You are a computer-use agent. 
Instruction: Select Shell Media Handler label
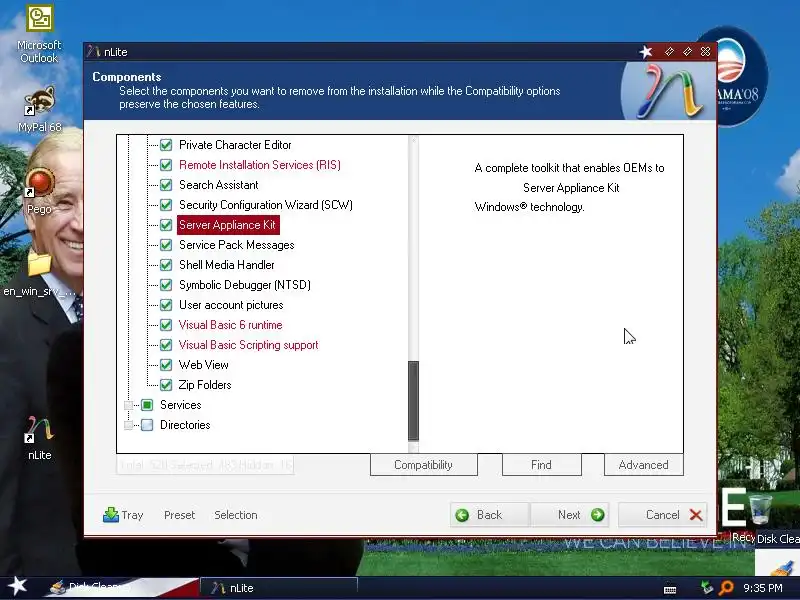click(227, 265)
